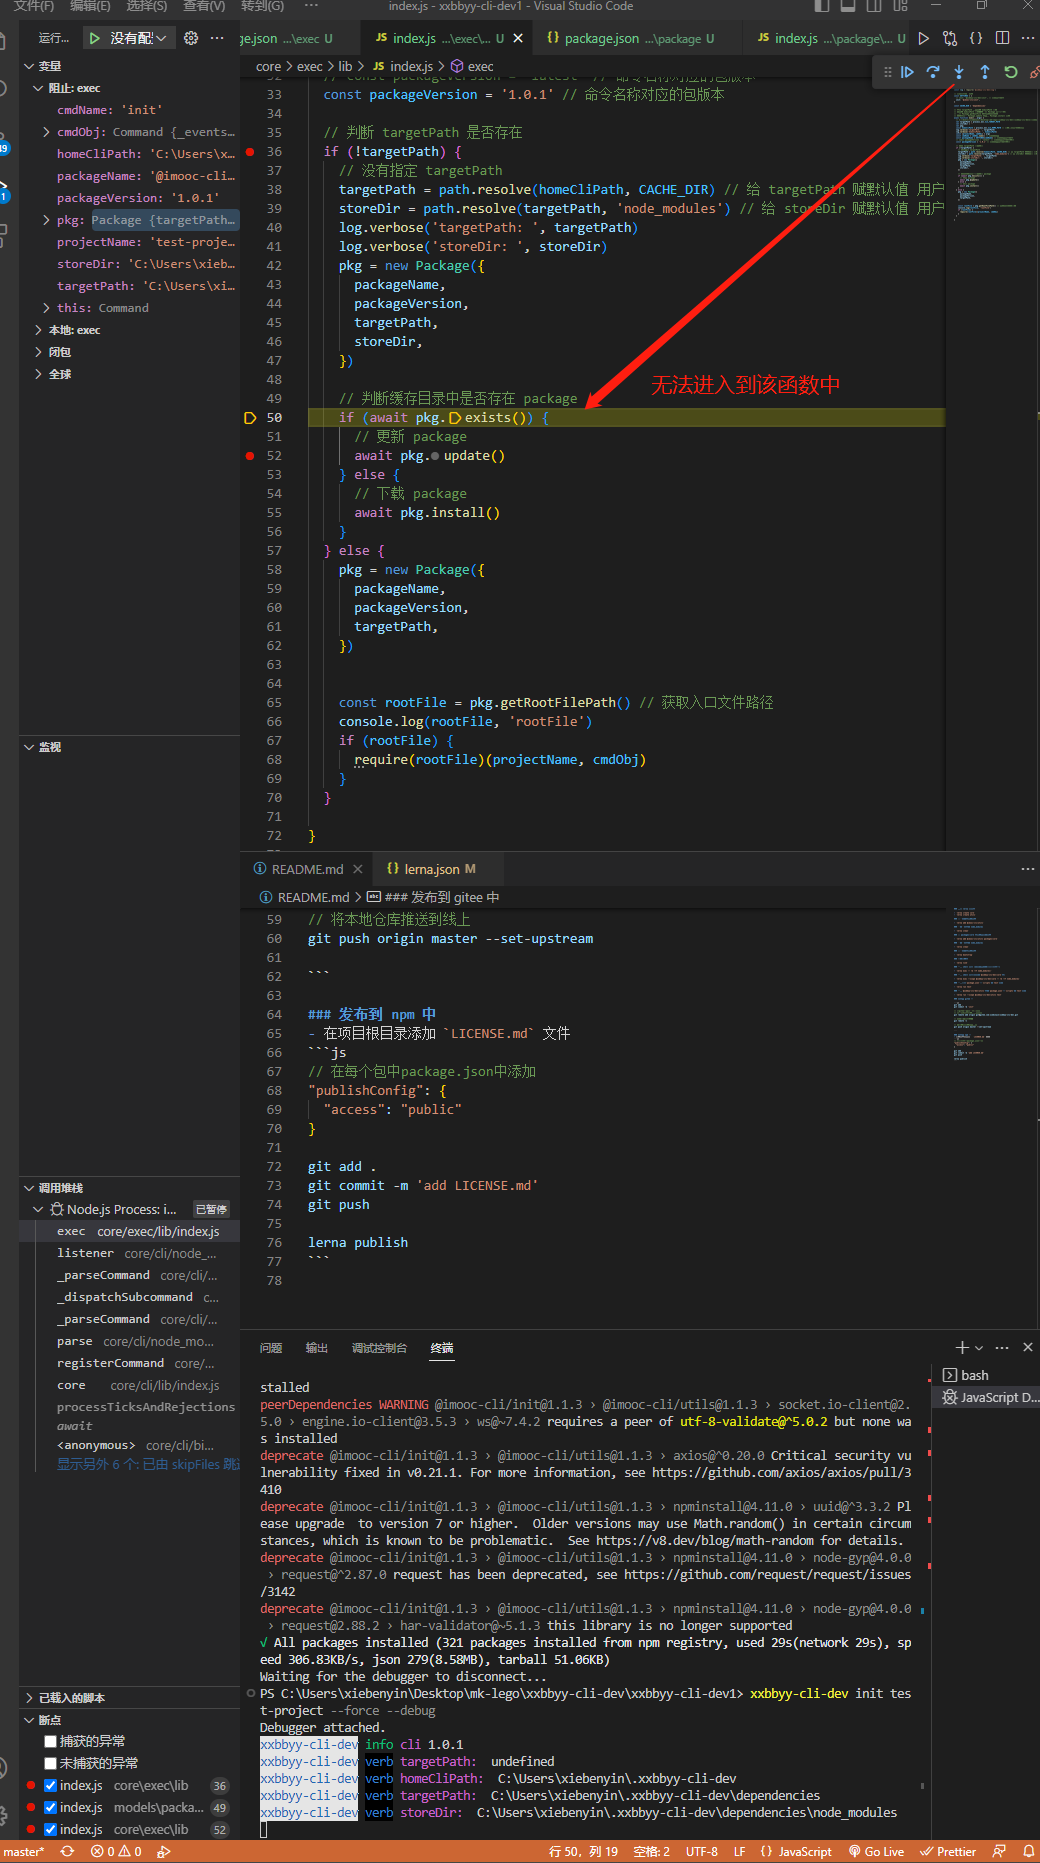Switch to the package.json ...\package tab

pyautogui.click(x=630, y=38)
